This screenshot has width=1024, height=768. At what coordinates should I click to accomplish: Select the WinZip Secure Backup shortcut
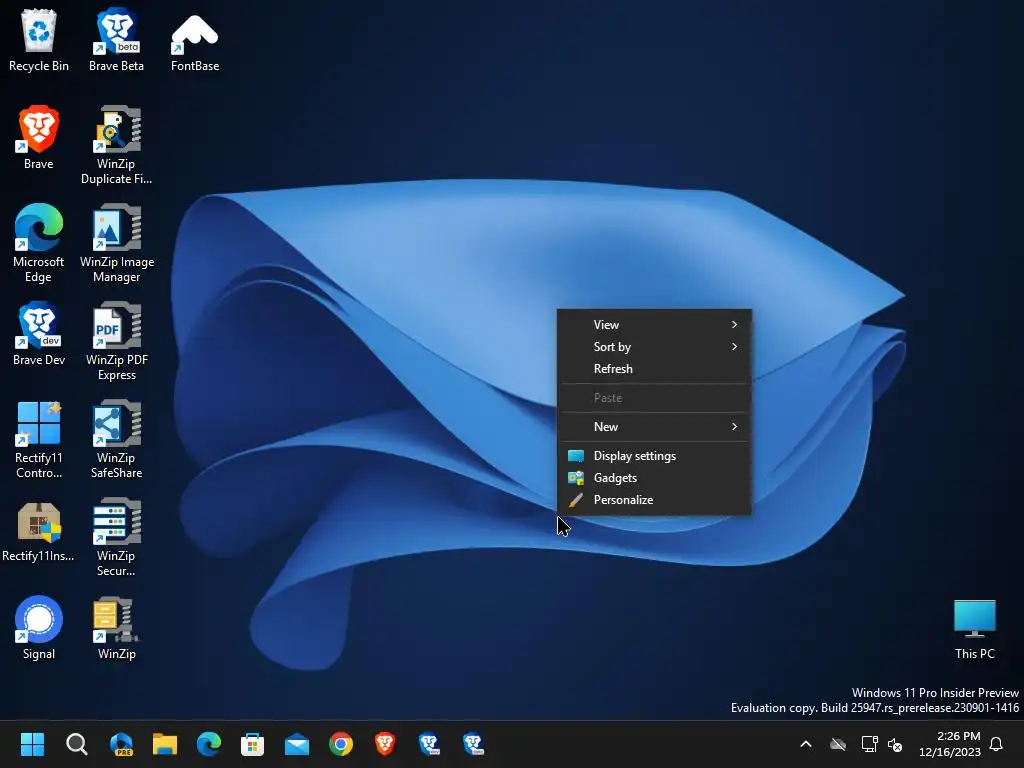point(116,537)
